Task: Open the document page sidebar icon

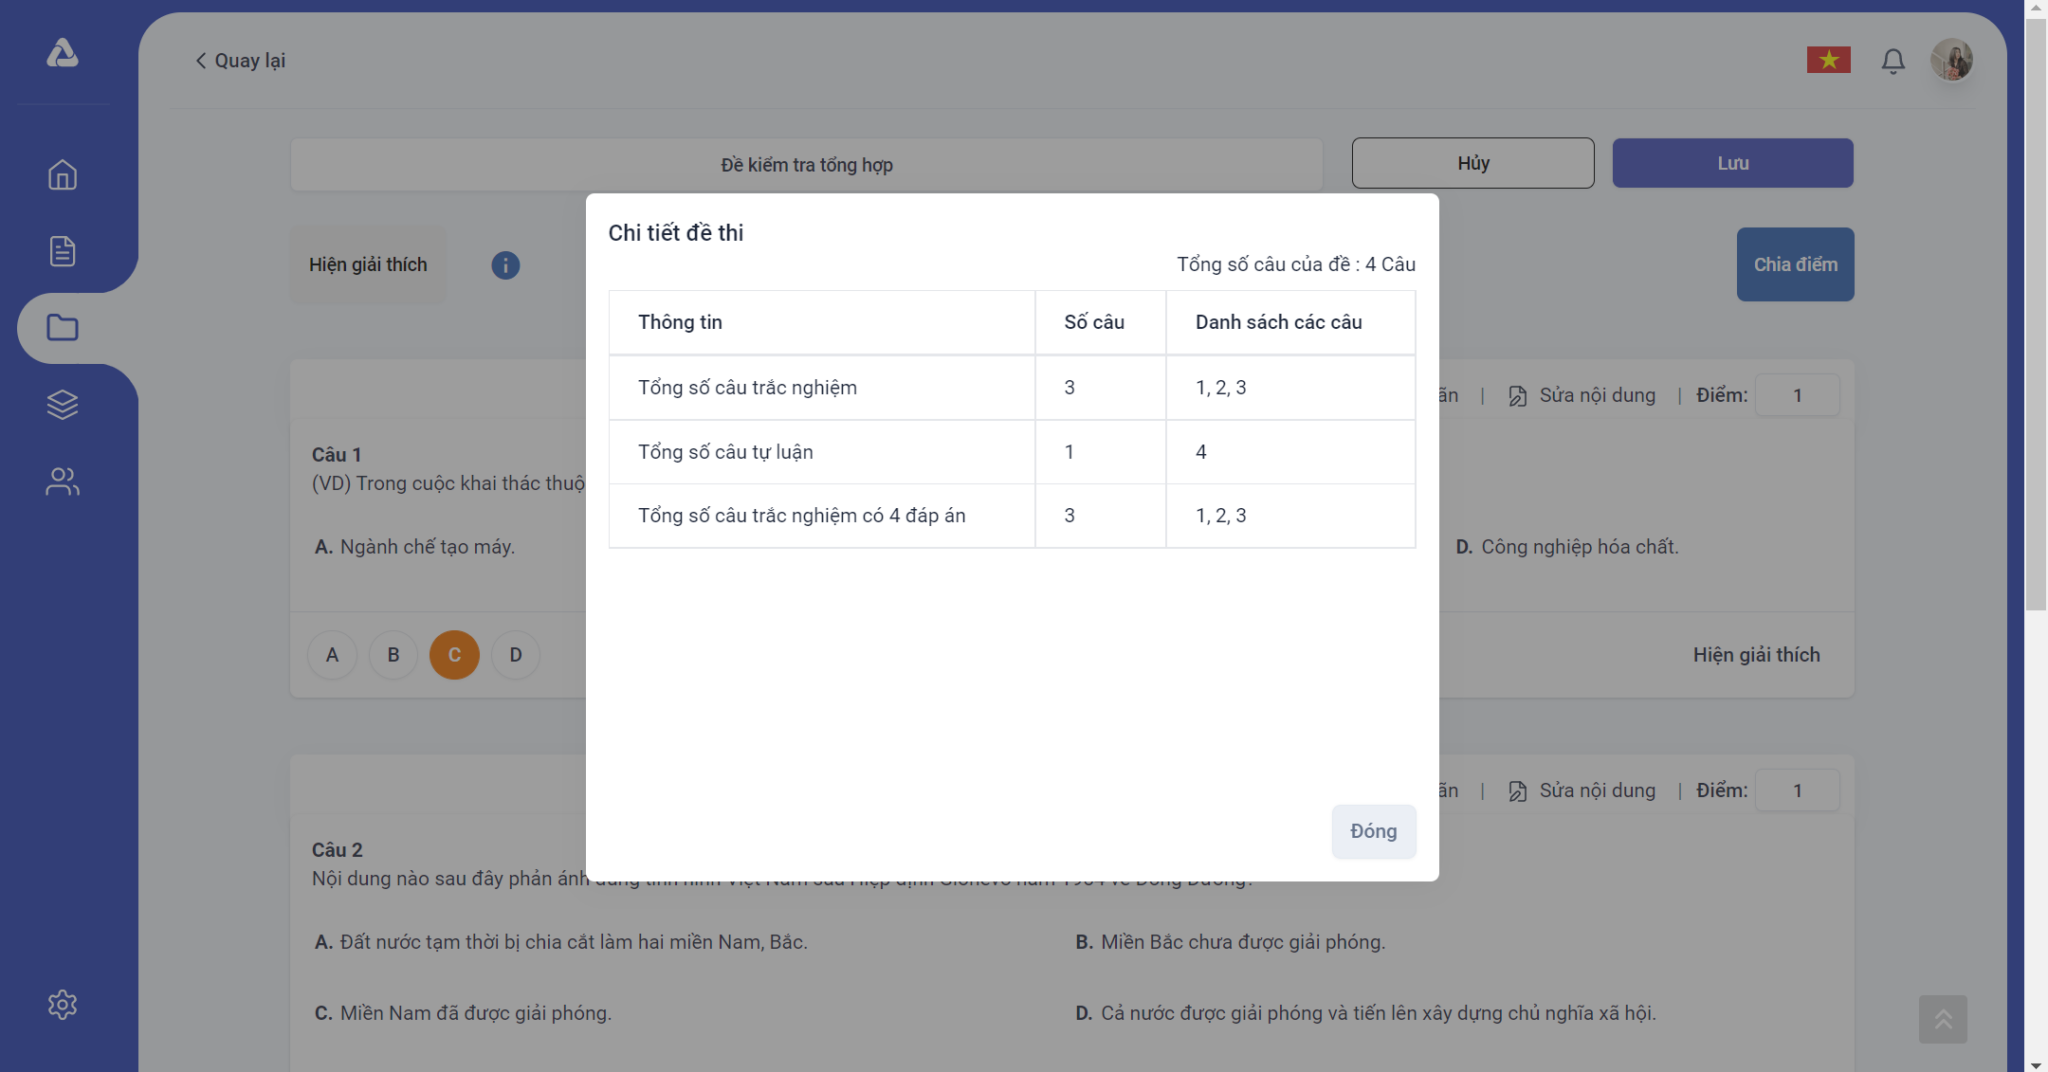Action: click(x=62, y=251)
